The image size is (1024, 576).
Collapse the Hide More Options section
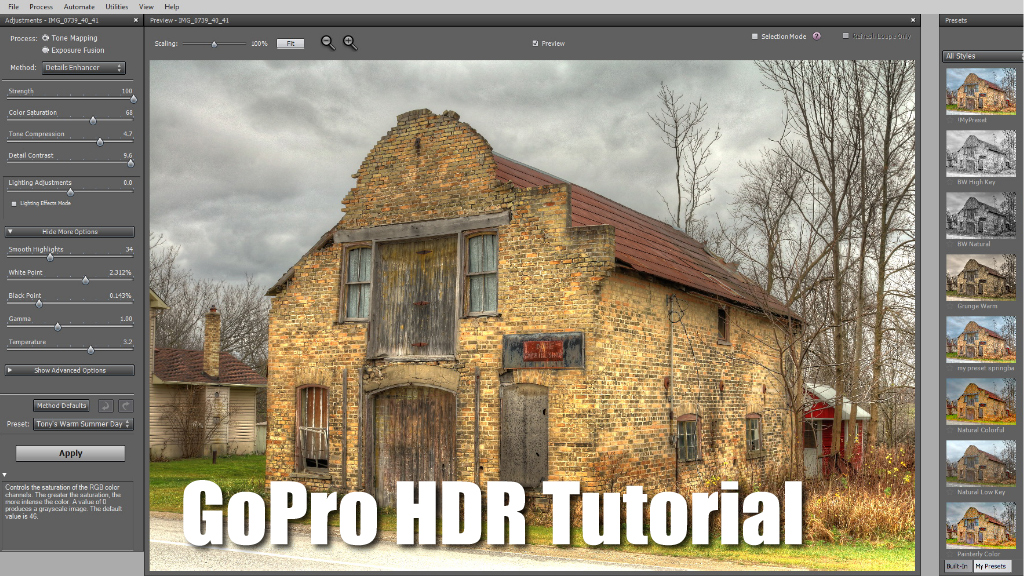(x=70, y=232)
